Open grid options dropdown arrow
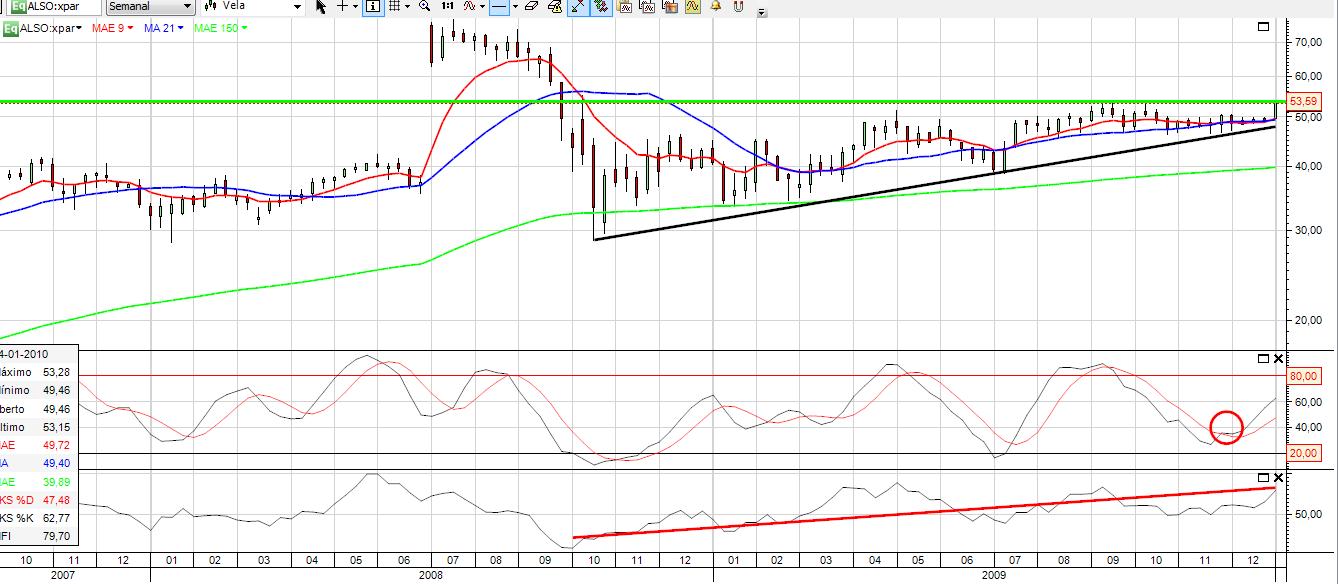The width and height of the screenshot is (1338, 584). click(408, 6)
